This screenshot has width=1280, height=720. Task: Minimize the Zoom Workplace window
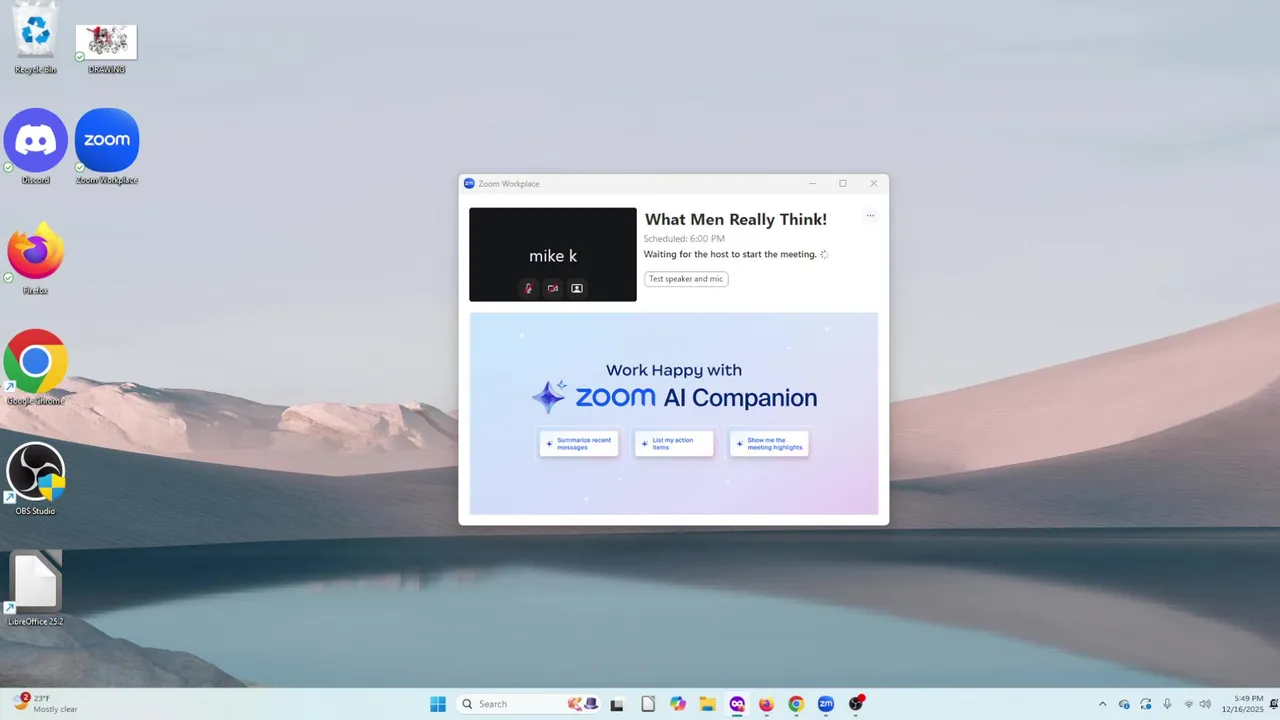tap(812, 183)
